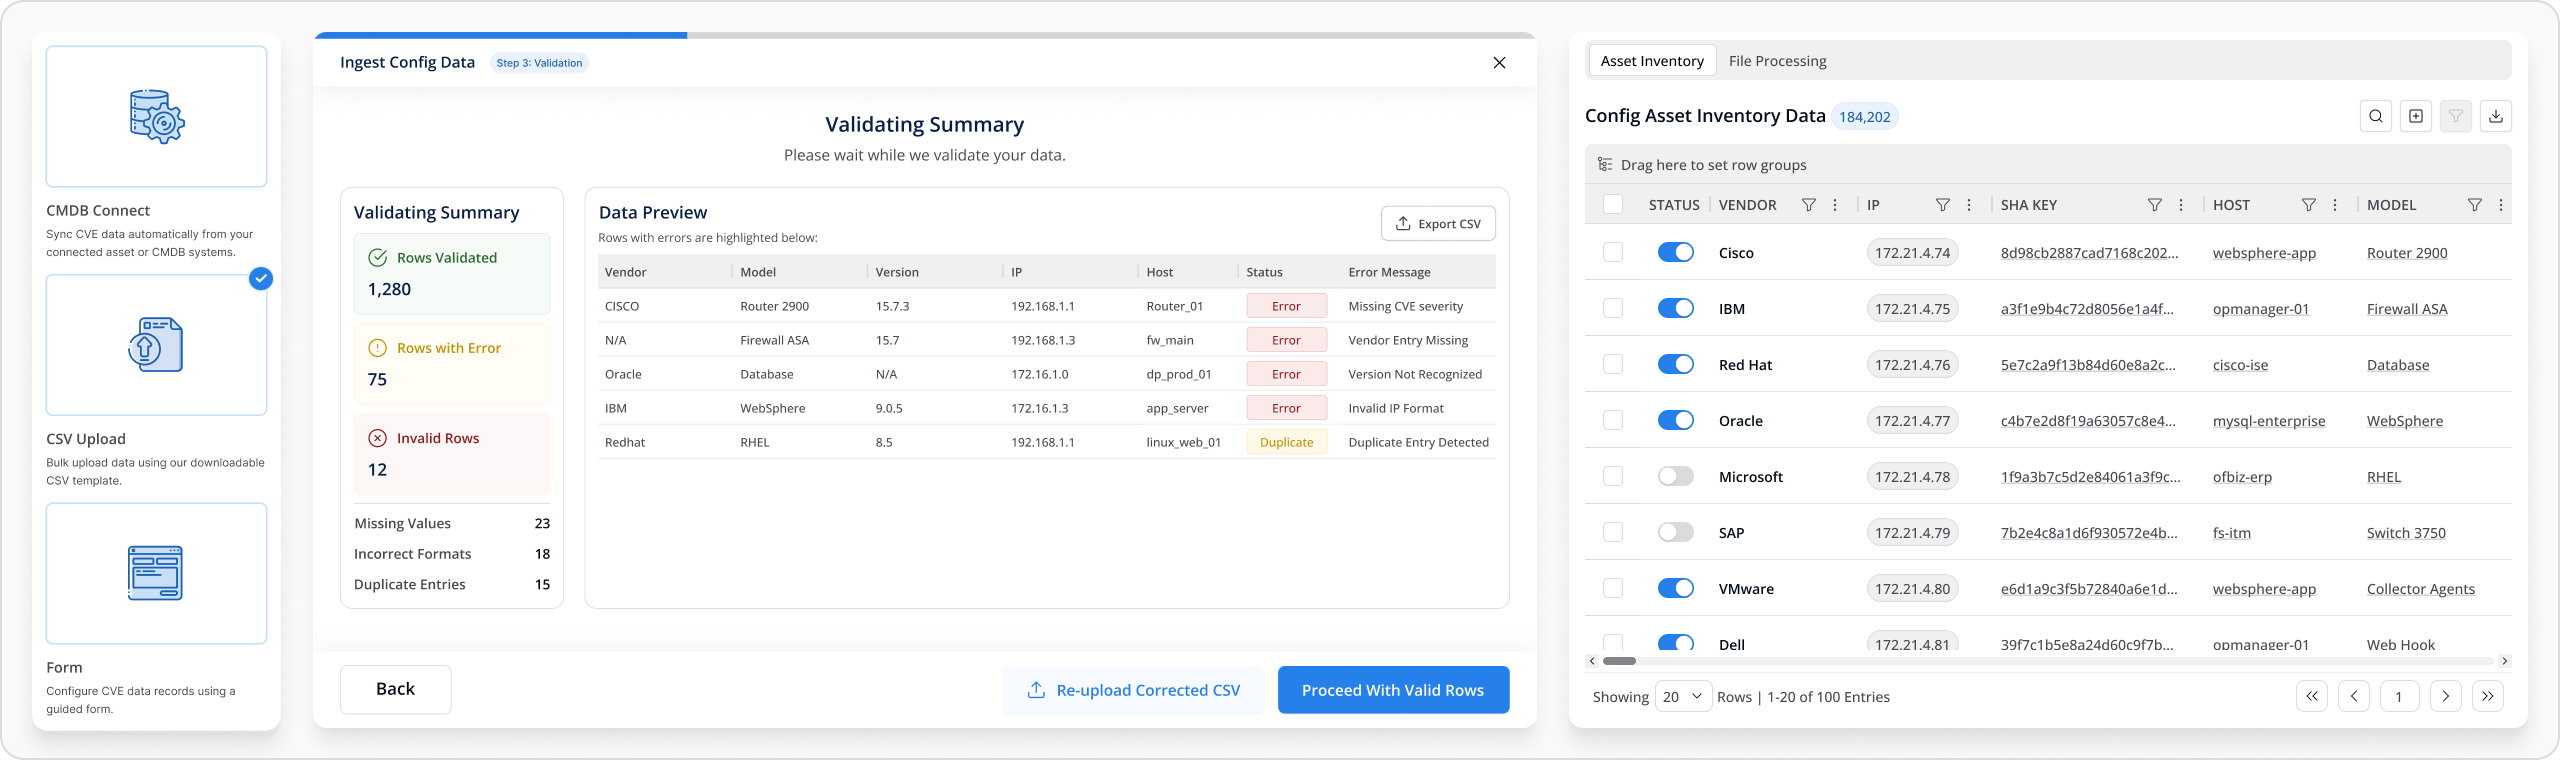Image resolution: width=2560 pixels, height=760 pixels.
Task: Open the VENDOR column filter
Action: click(x=1809, y=205)
